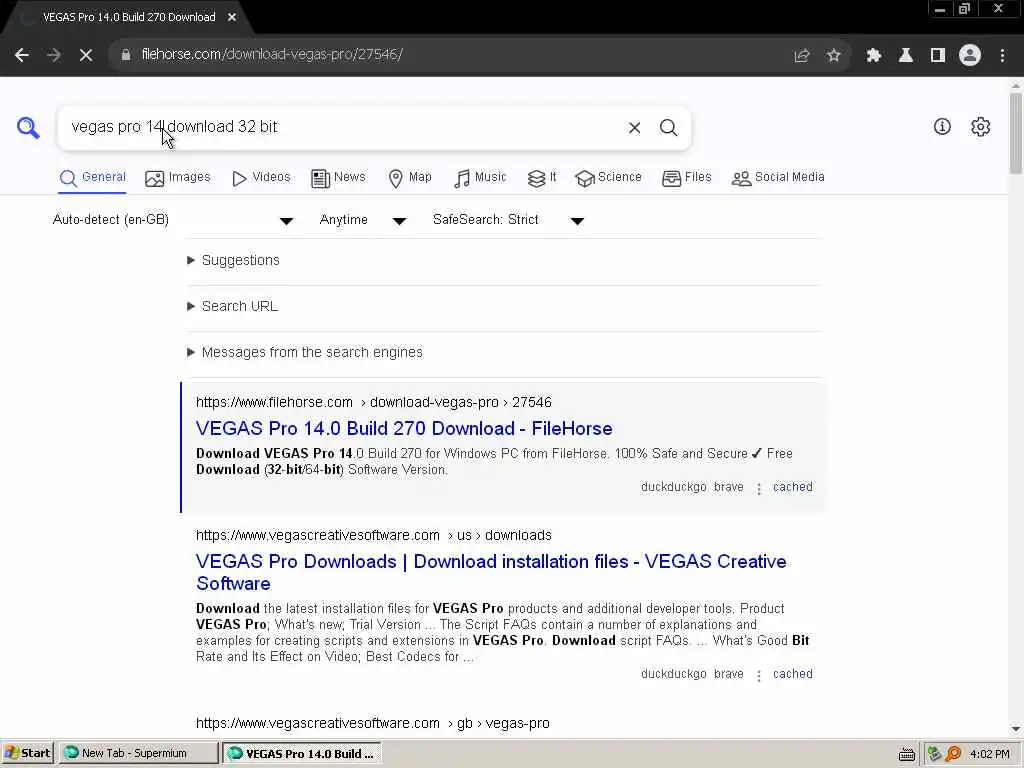Viewport: 1024px width, 768px height.
Task: Open search preferences gear icon
Action: (x=980, y=127)
